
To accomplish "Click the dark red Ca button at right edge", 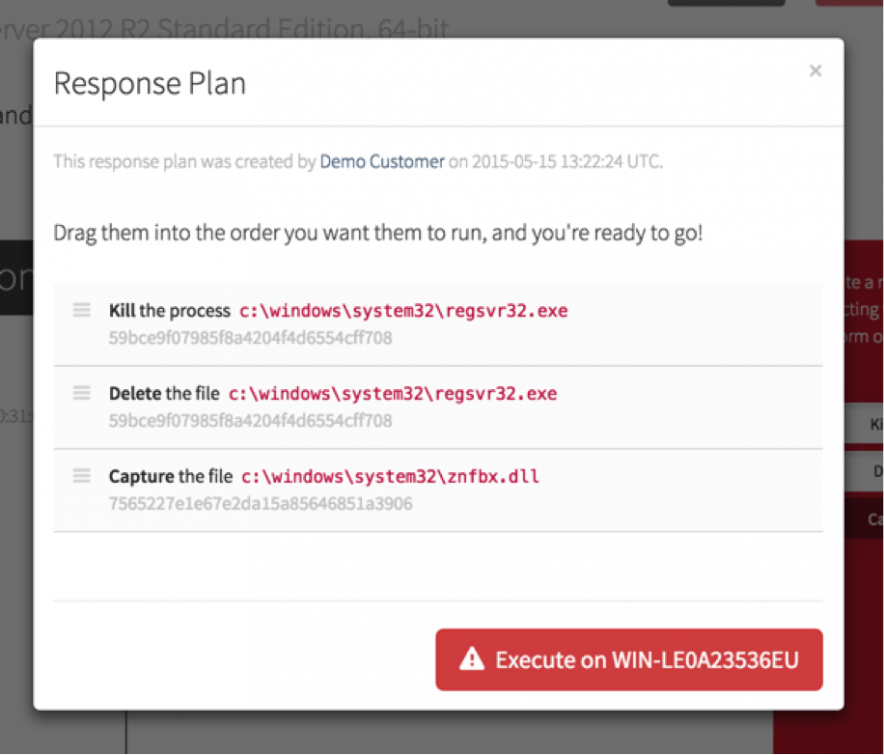I will point(864,519).
